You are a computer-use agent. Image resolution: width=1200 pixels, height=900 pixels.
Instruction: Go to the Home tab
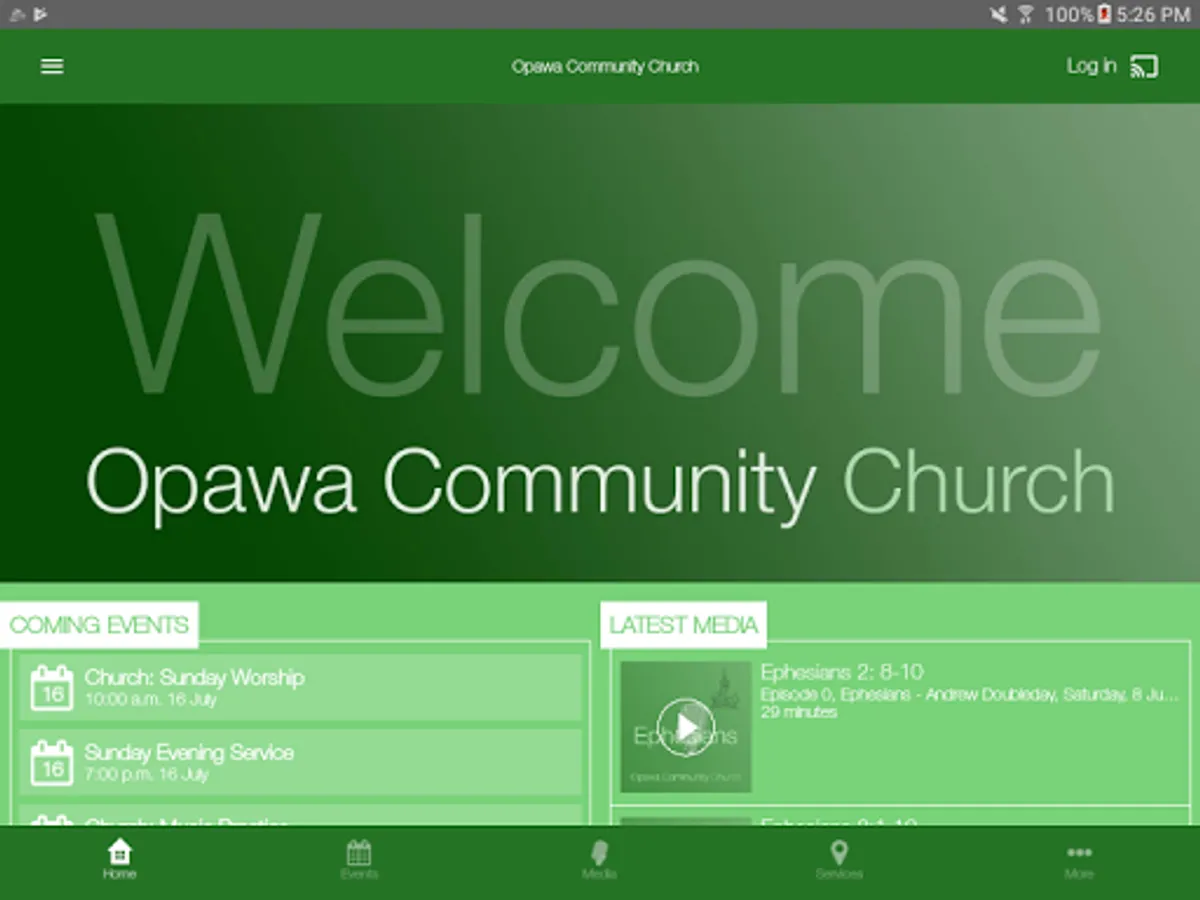pyautogui.click(x=119, y=860)
